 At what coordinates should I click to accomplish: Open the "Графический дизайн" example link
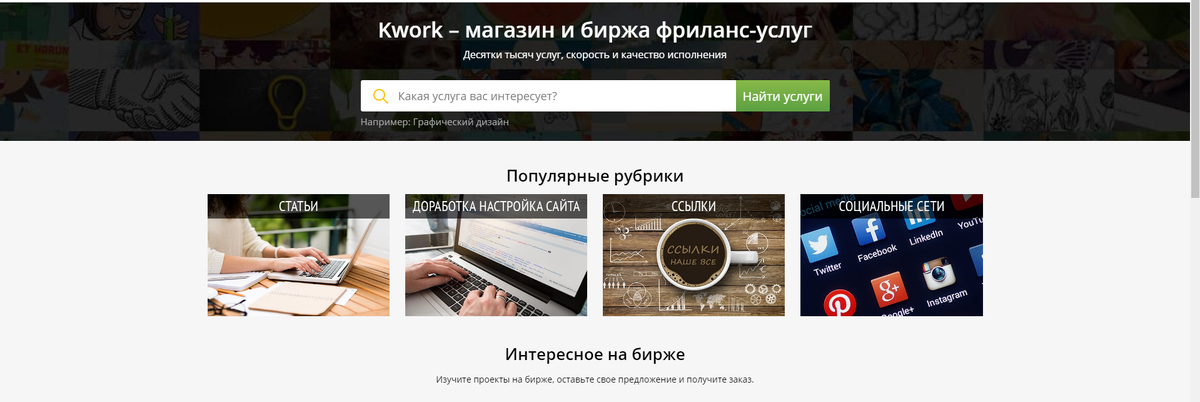(461, 122)
